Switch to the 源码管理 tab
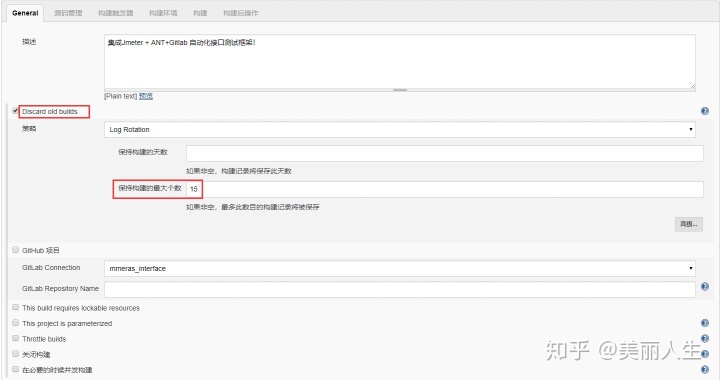The image size is (720, 380). point(68,13)
